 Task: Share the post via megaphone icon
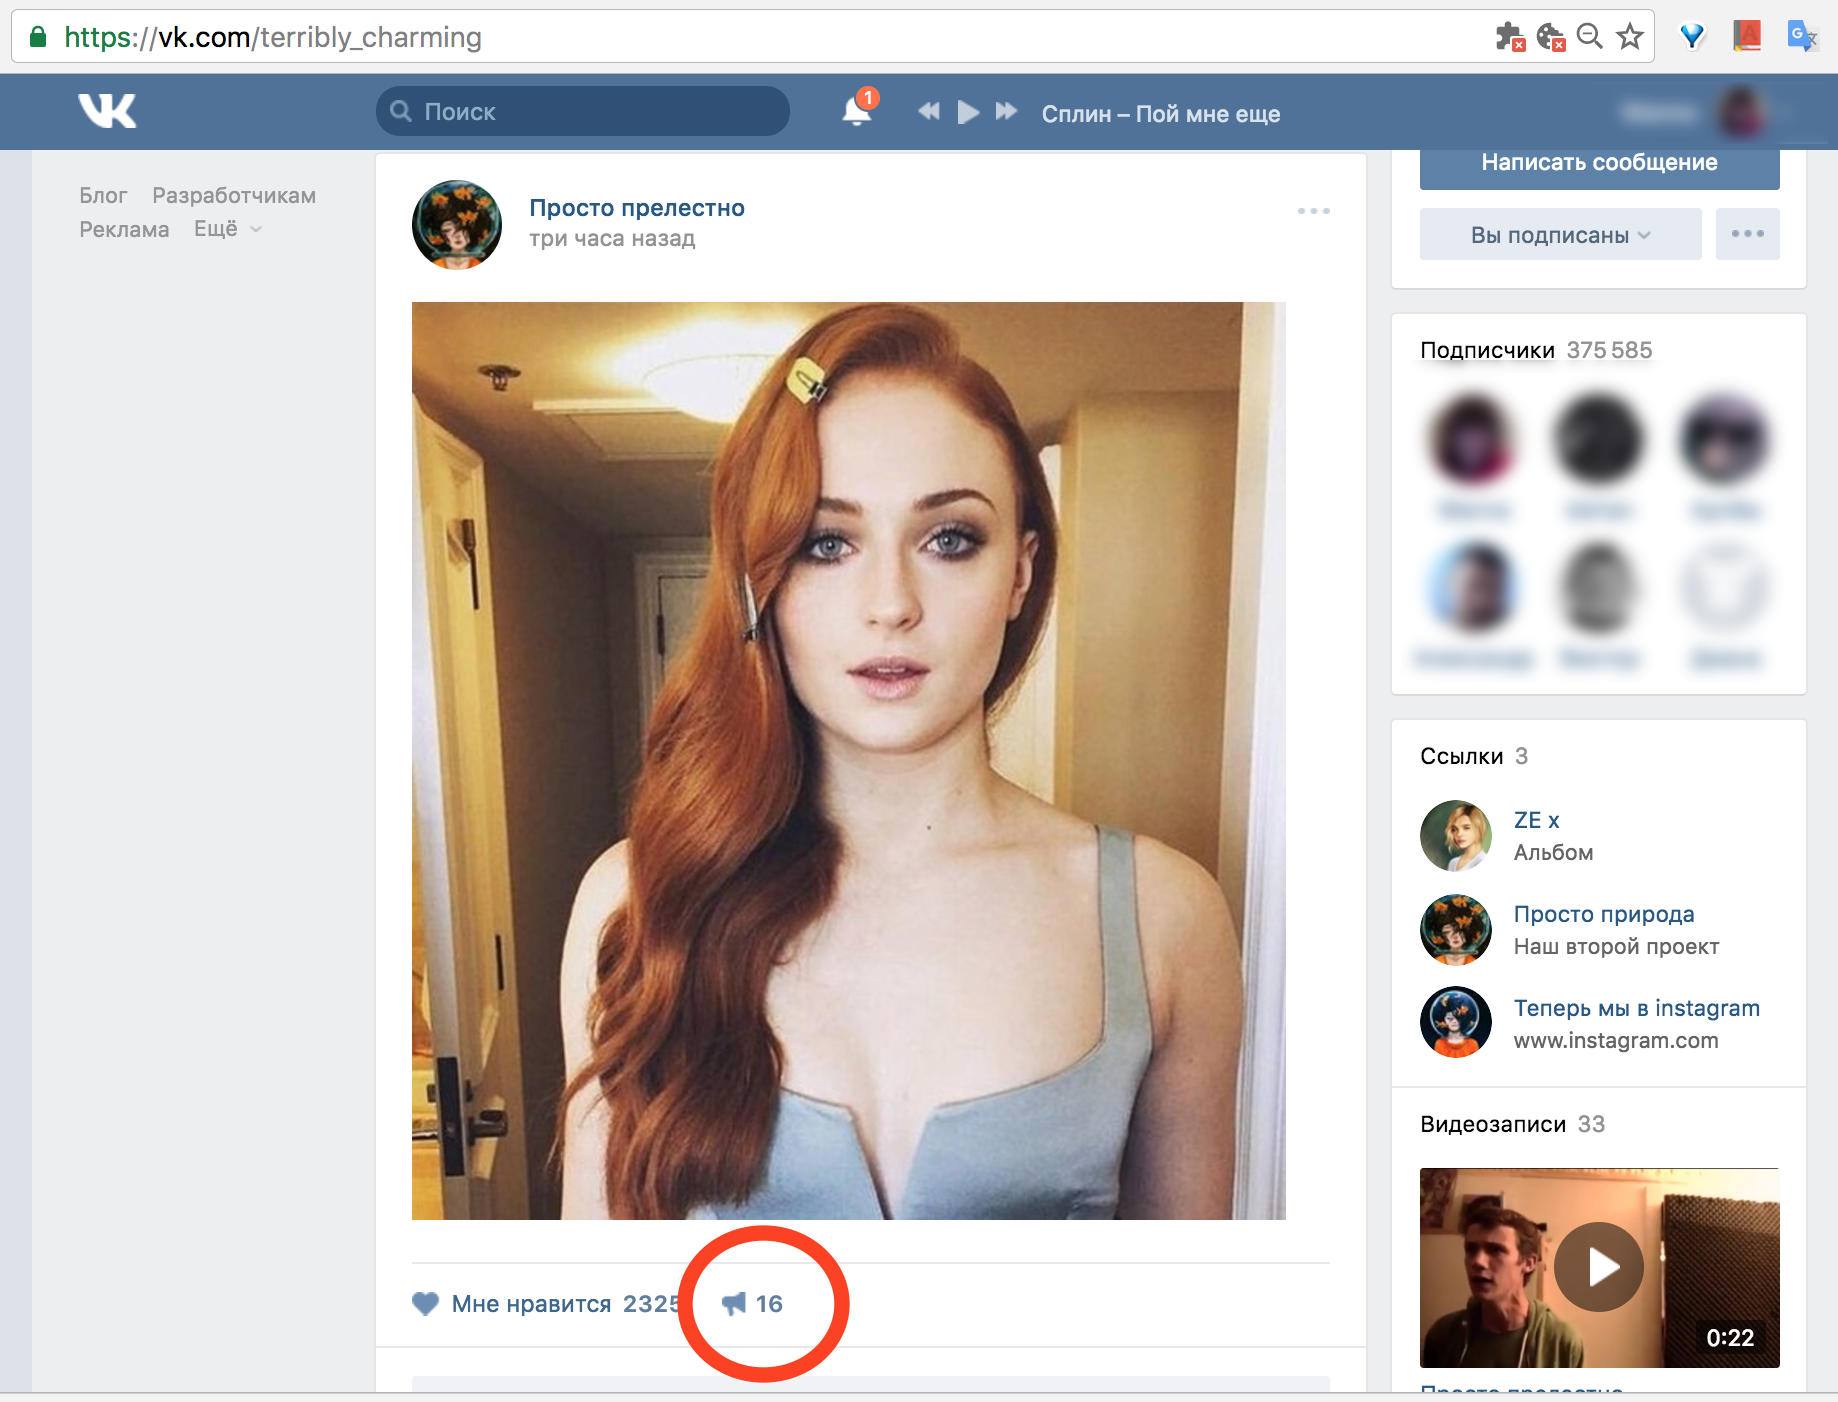click(x=735, y=1304)
